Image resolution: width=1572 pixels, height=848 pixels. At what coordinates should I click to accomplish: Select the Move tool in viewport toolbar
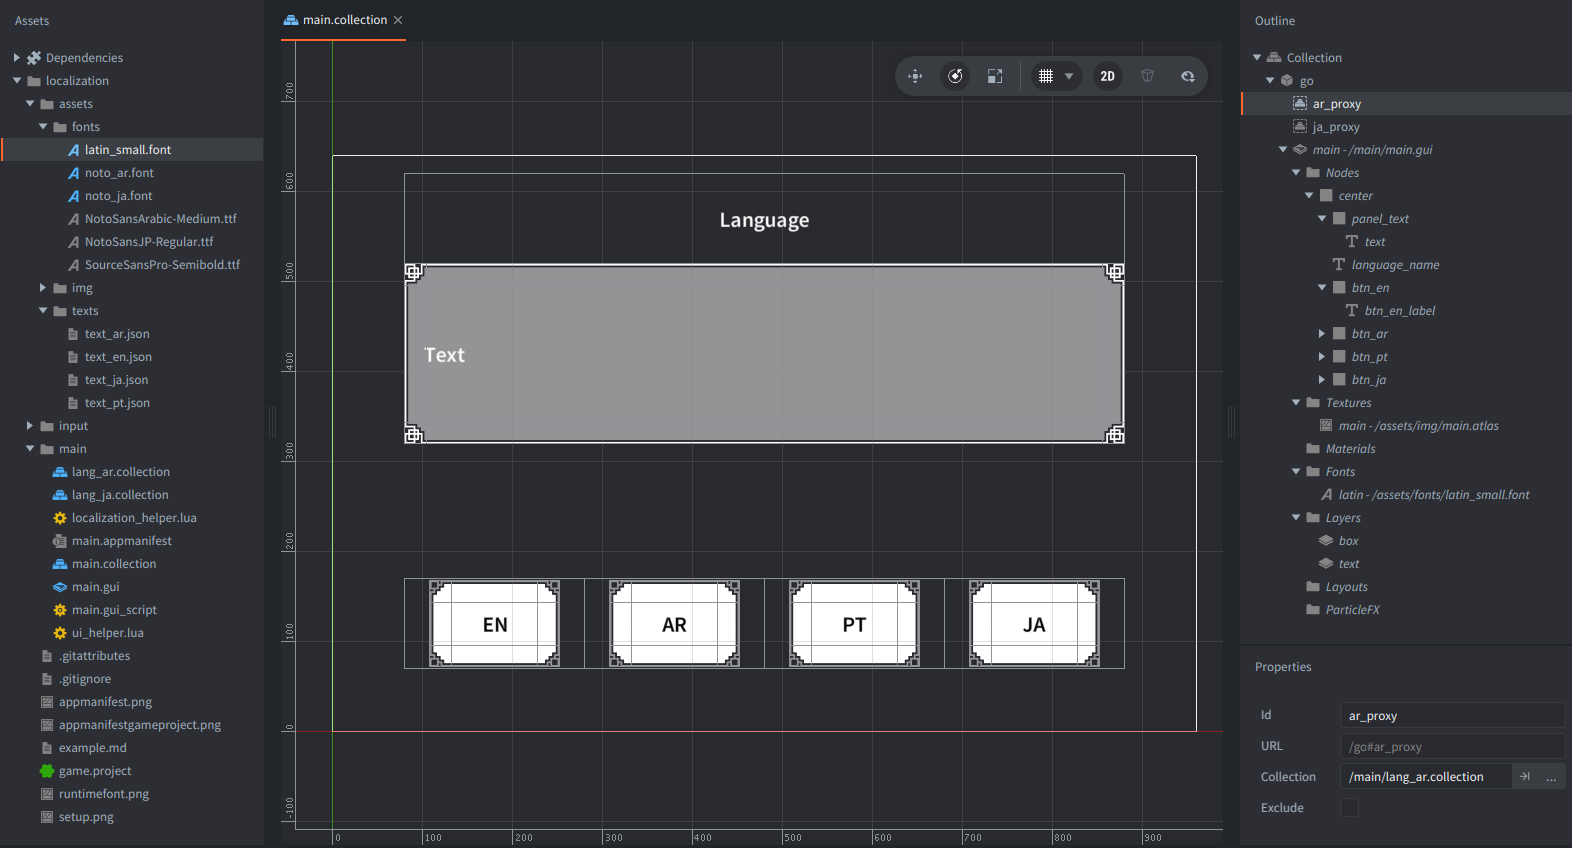[915, 76]
